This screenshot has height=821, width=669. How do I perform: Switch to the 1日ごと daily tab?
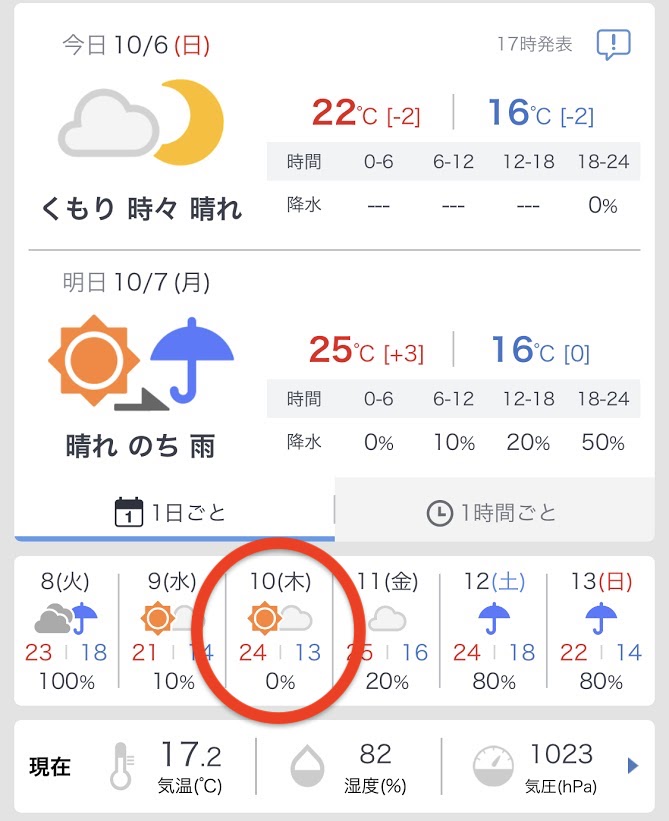[x=174, y=513]
